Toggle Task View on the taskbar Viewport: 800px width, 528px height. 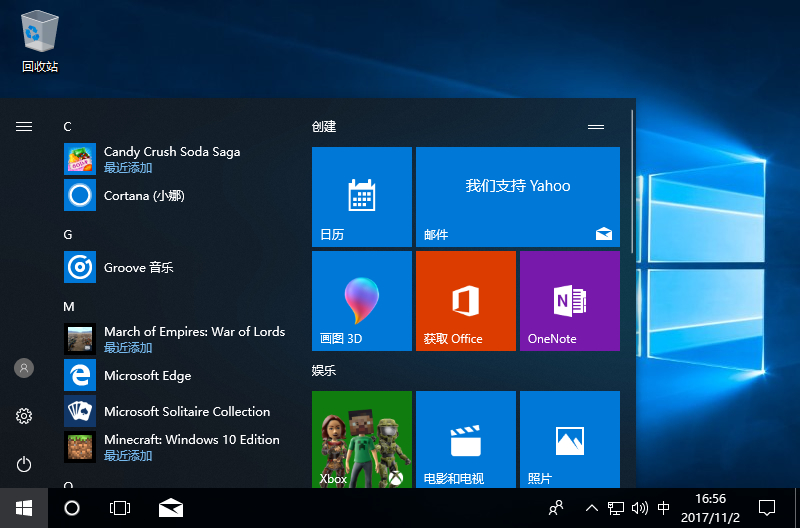(120, 508)
